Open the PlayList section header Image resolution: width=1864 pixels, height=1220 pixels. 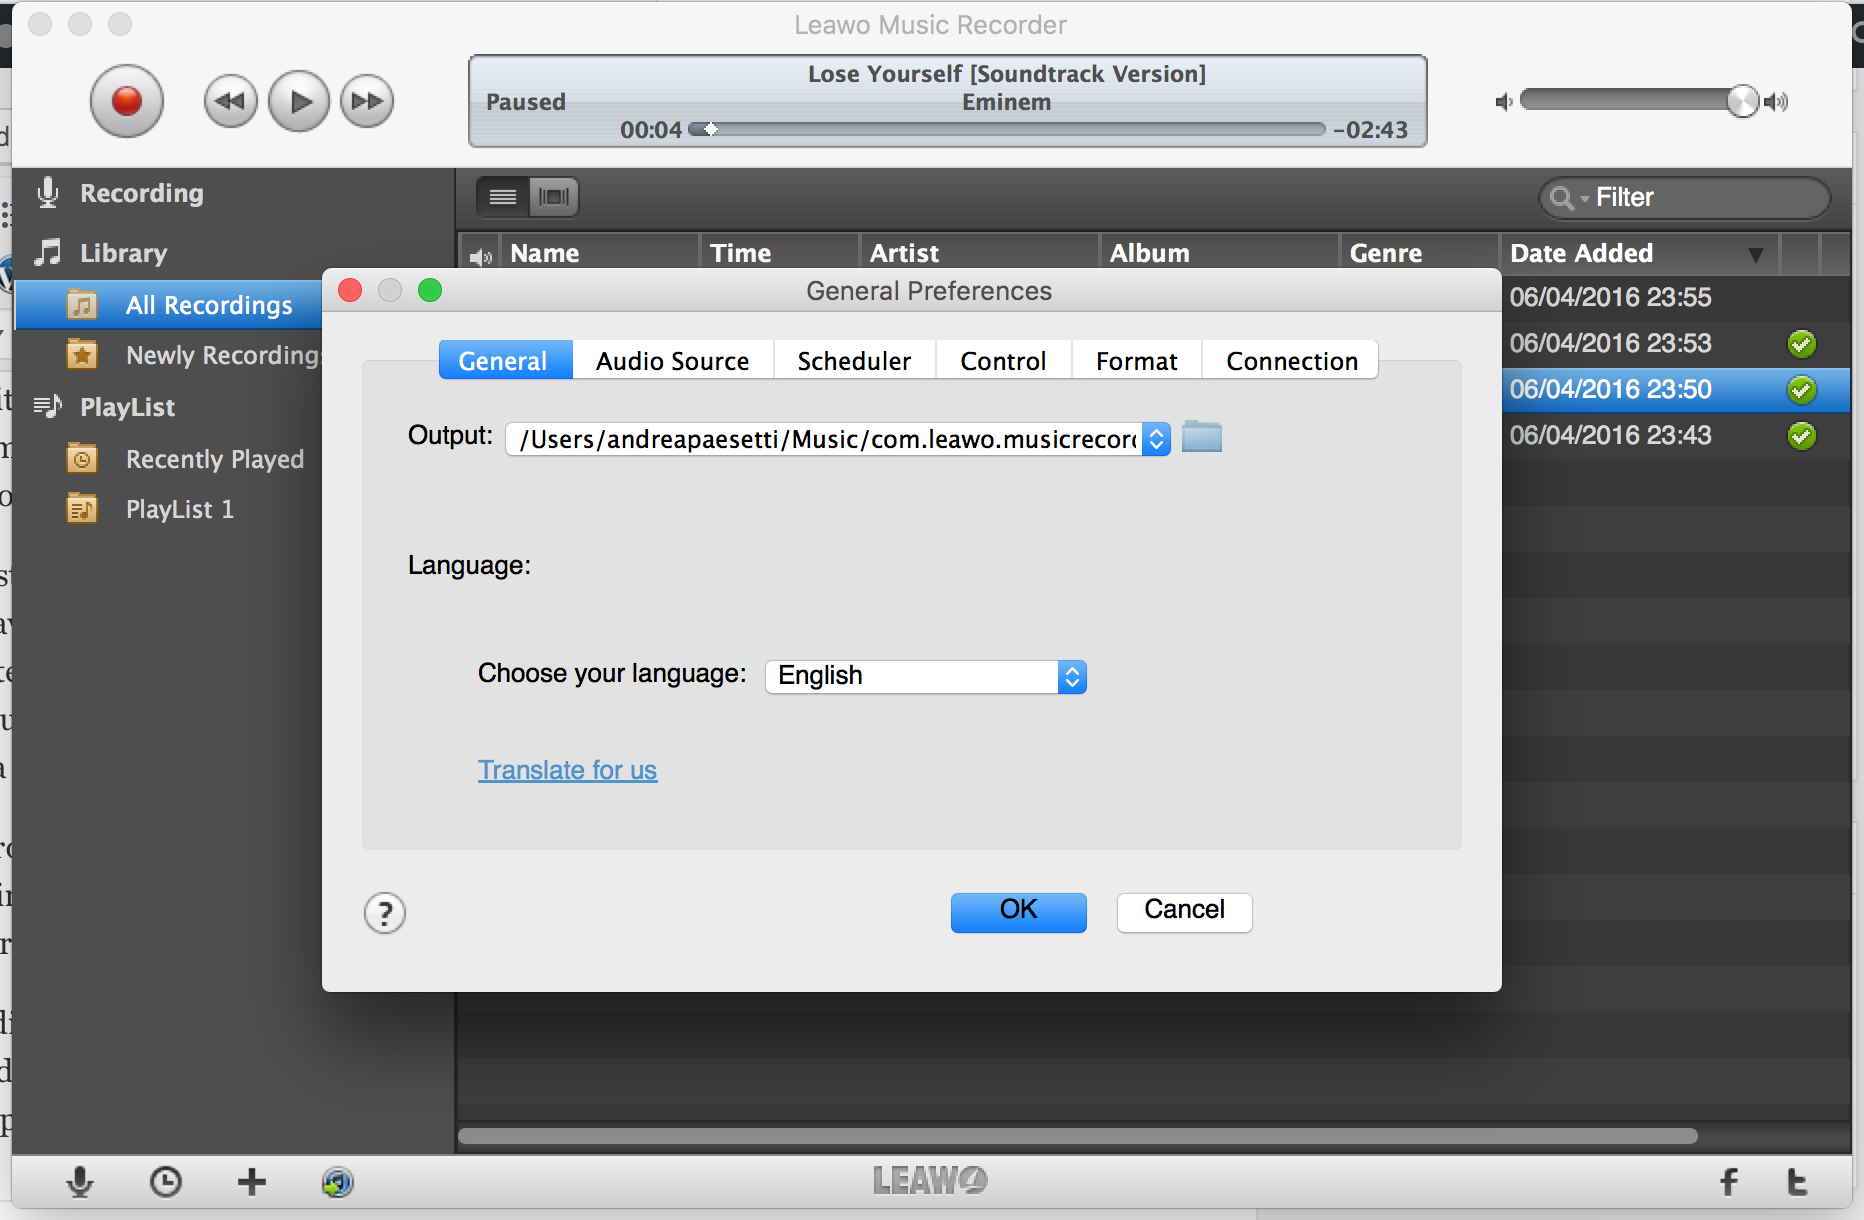pos(127,407)
